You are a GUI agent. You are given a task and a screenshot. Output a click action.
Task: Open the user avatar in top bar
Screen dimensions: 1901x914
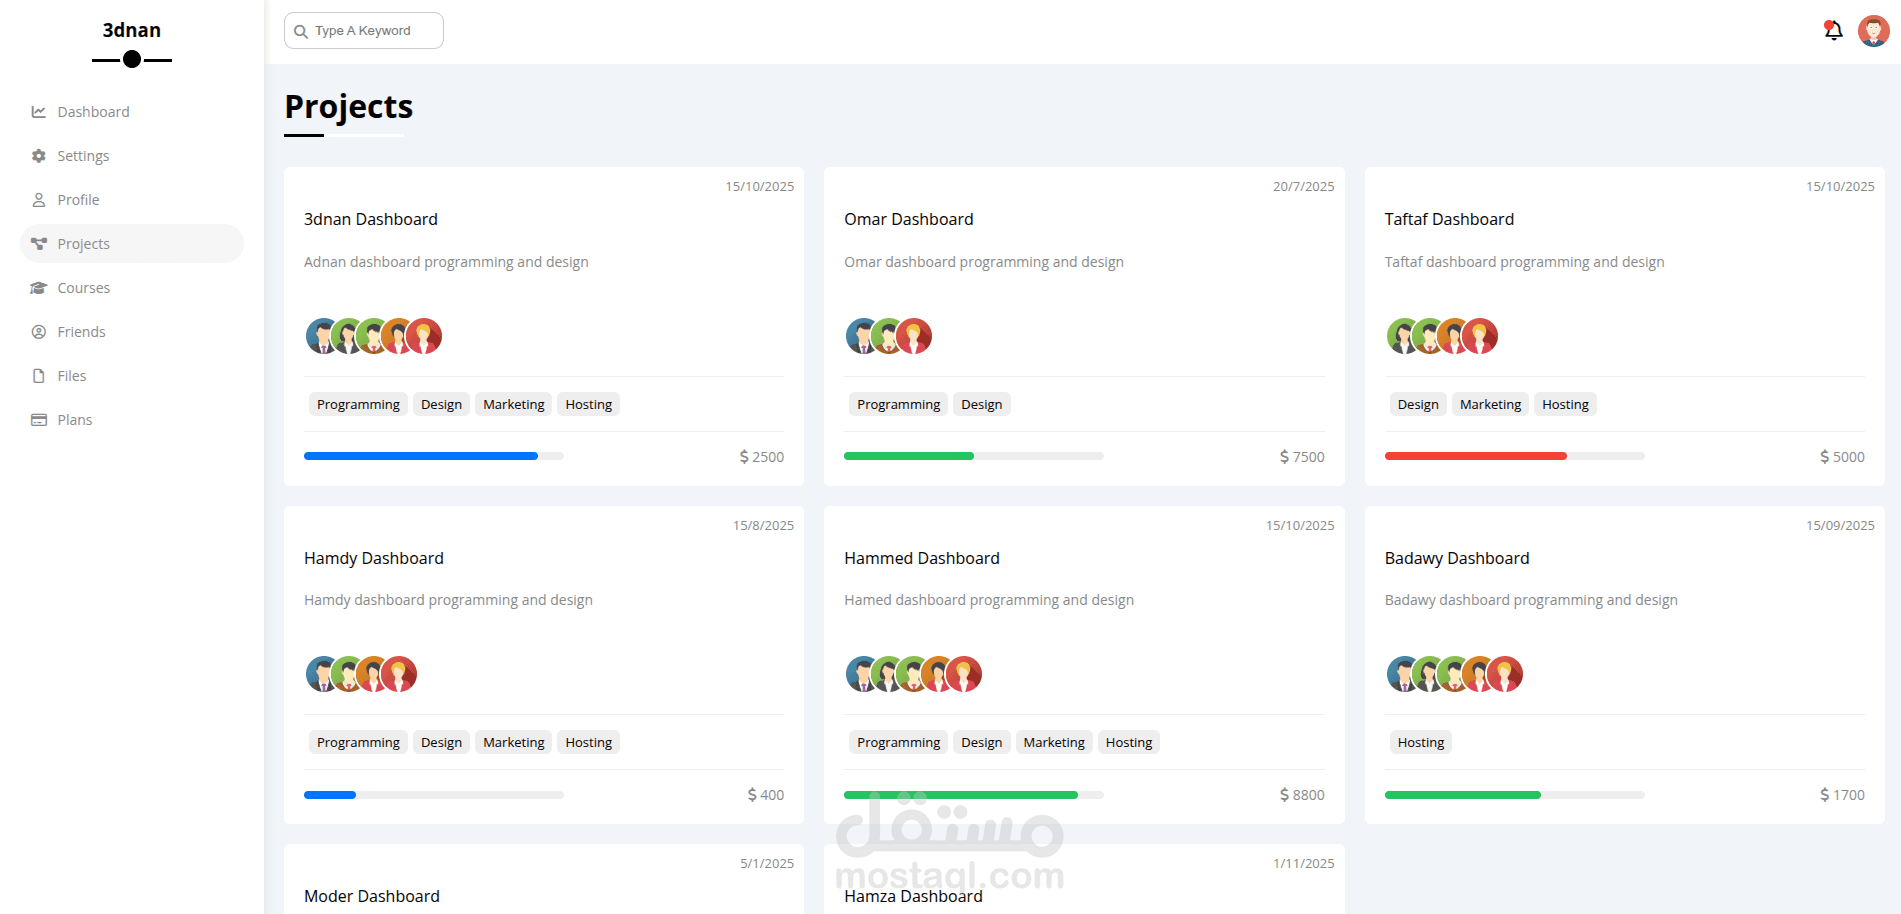pos(1873,31)
